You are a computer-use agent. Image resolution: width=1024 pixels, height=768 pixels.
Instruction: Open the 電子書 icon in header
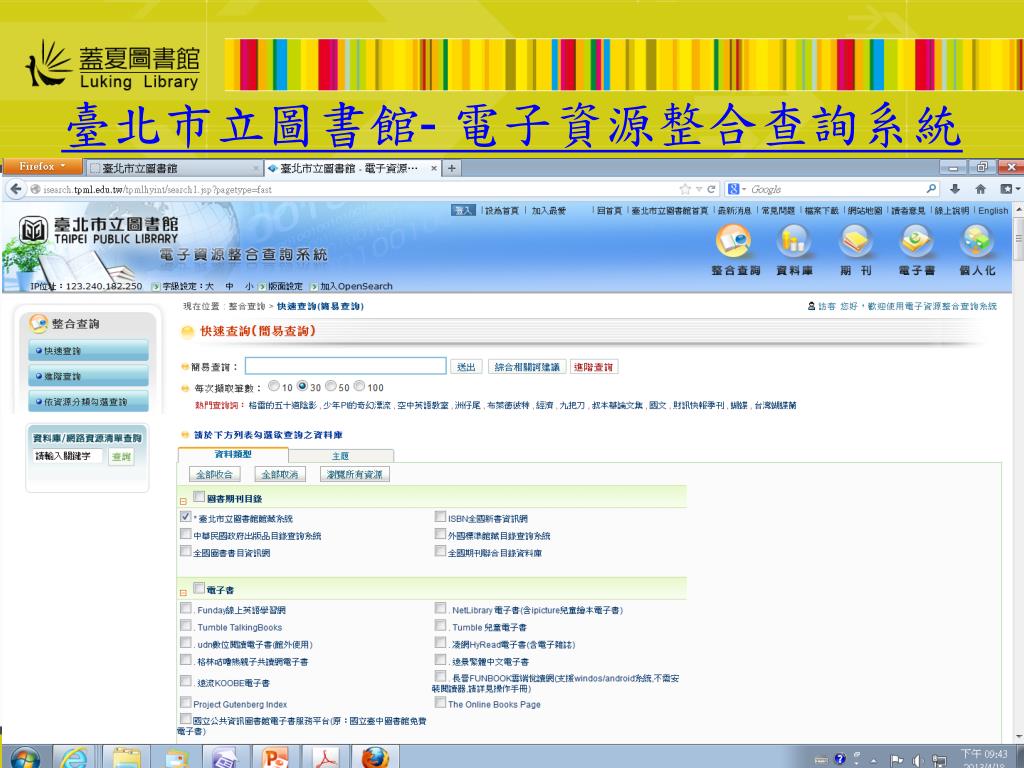pyautogui.click(x=916, y=241)
